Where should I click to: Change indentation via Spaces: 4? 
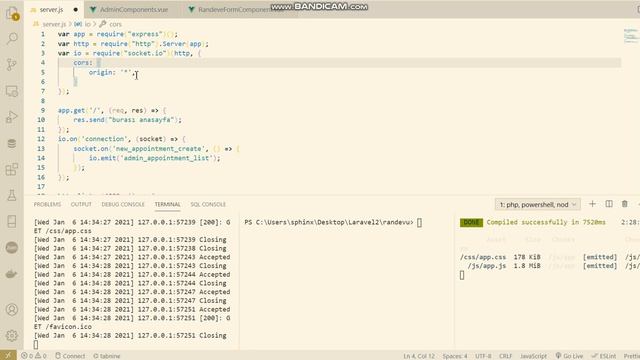(455, 356)
